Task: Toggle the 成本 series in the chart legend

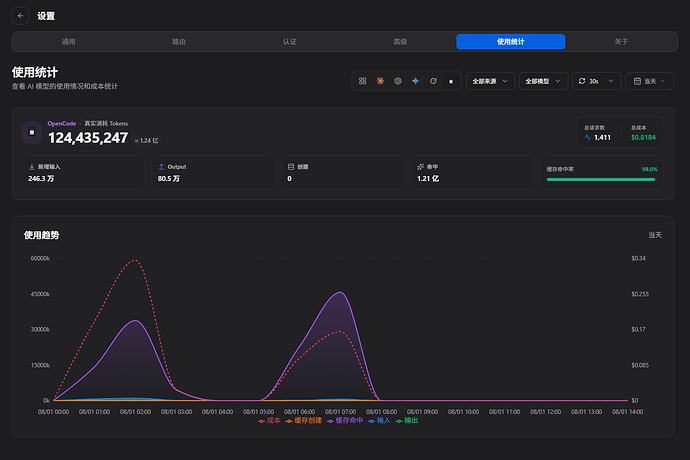Action: tap(269, 420)
